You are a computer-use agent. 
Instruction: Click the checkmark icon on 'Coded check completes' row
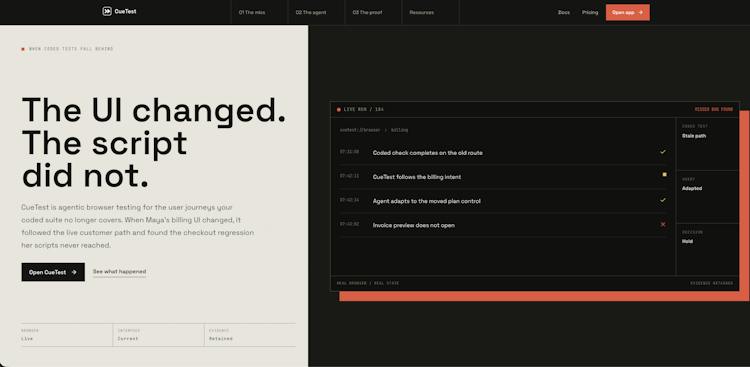pyautogui.click(x=663, y=152)
